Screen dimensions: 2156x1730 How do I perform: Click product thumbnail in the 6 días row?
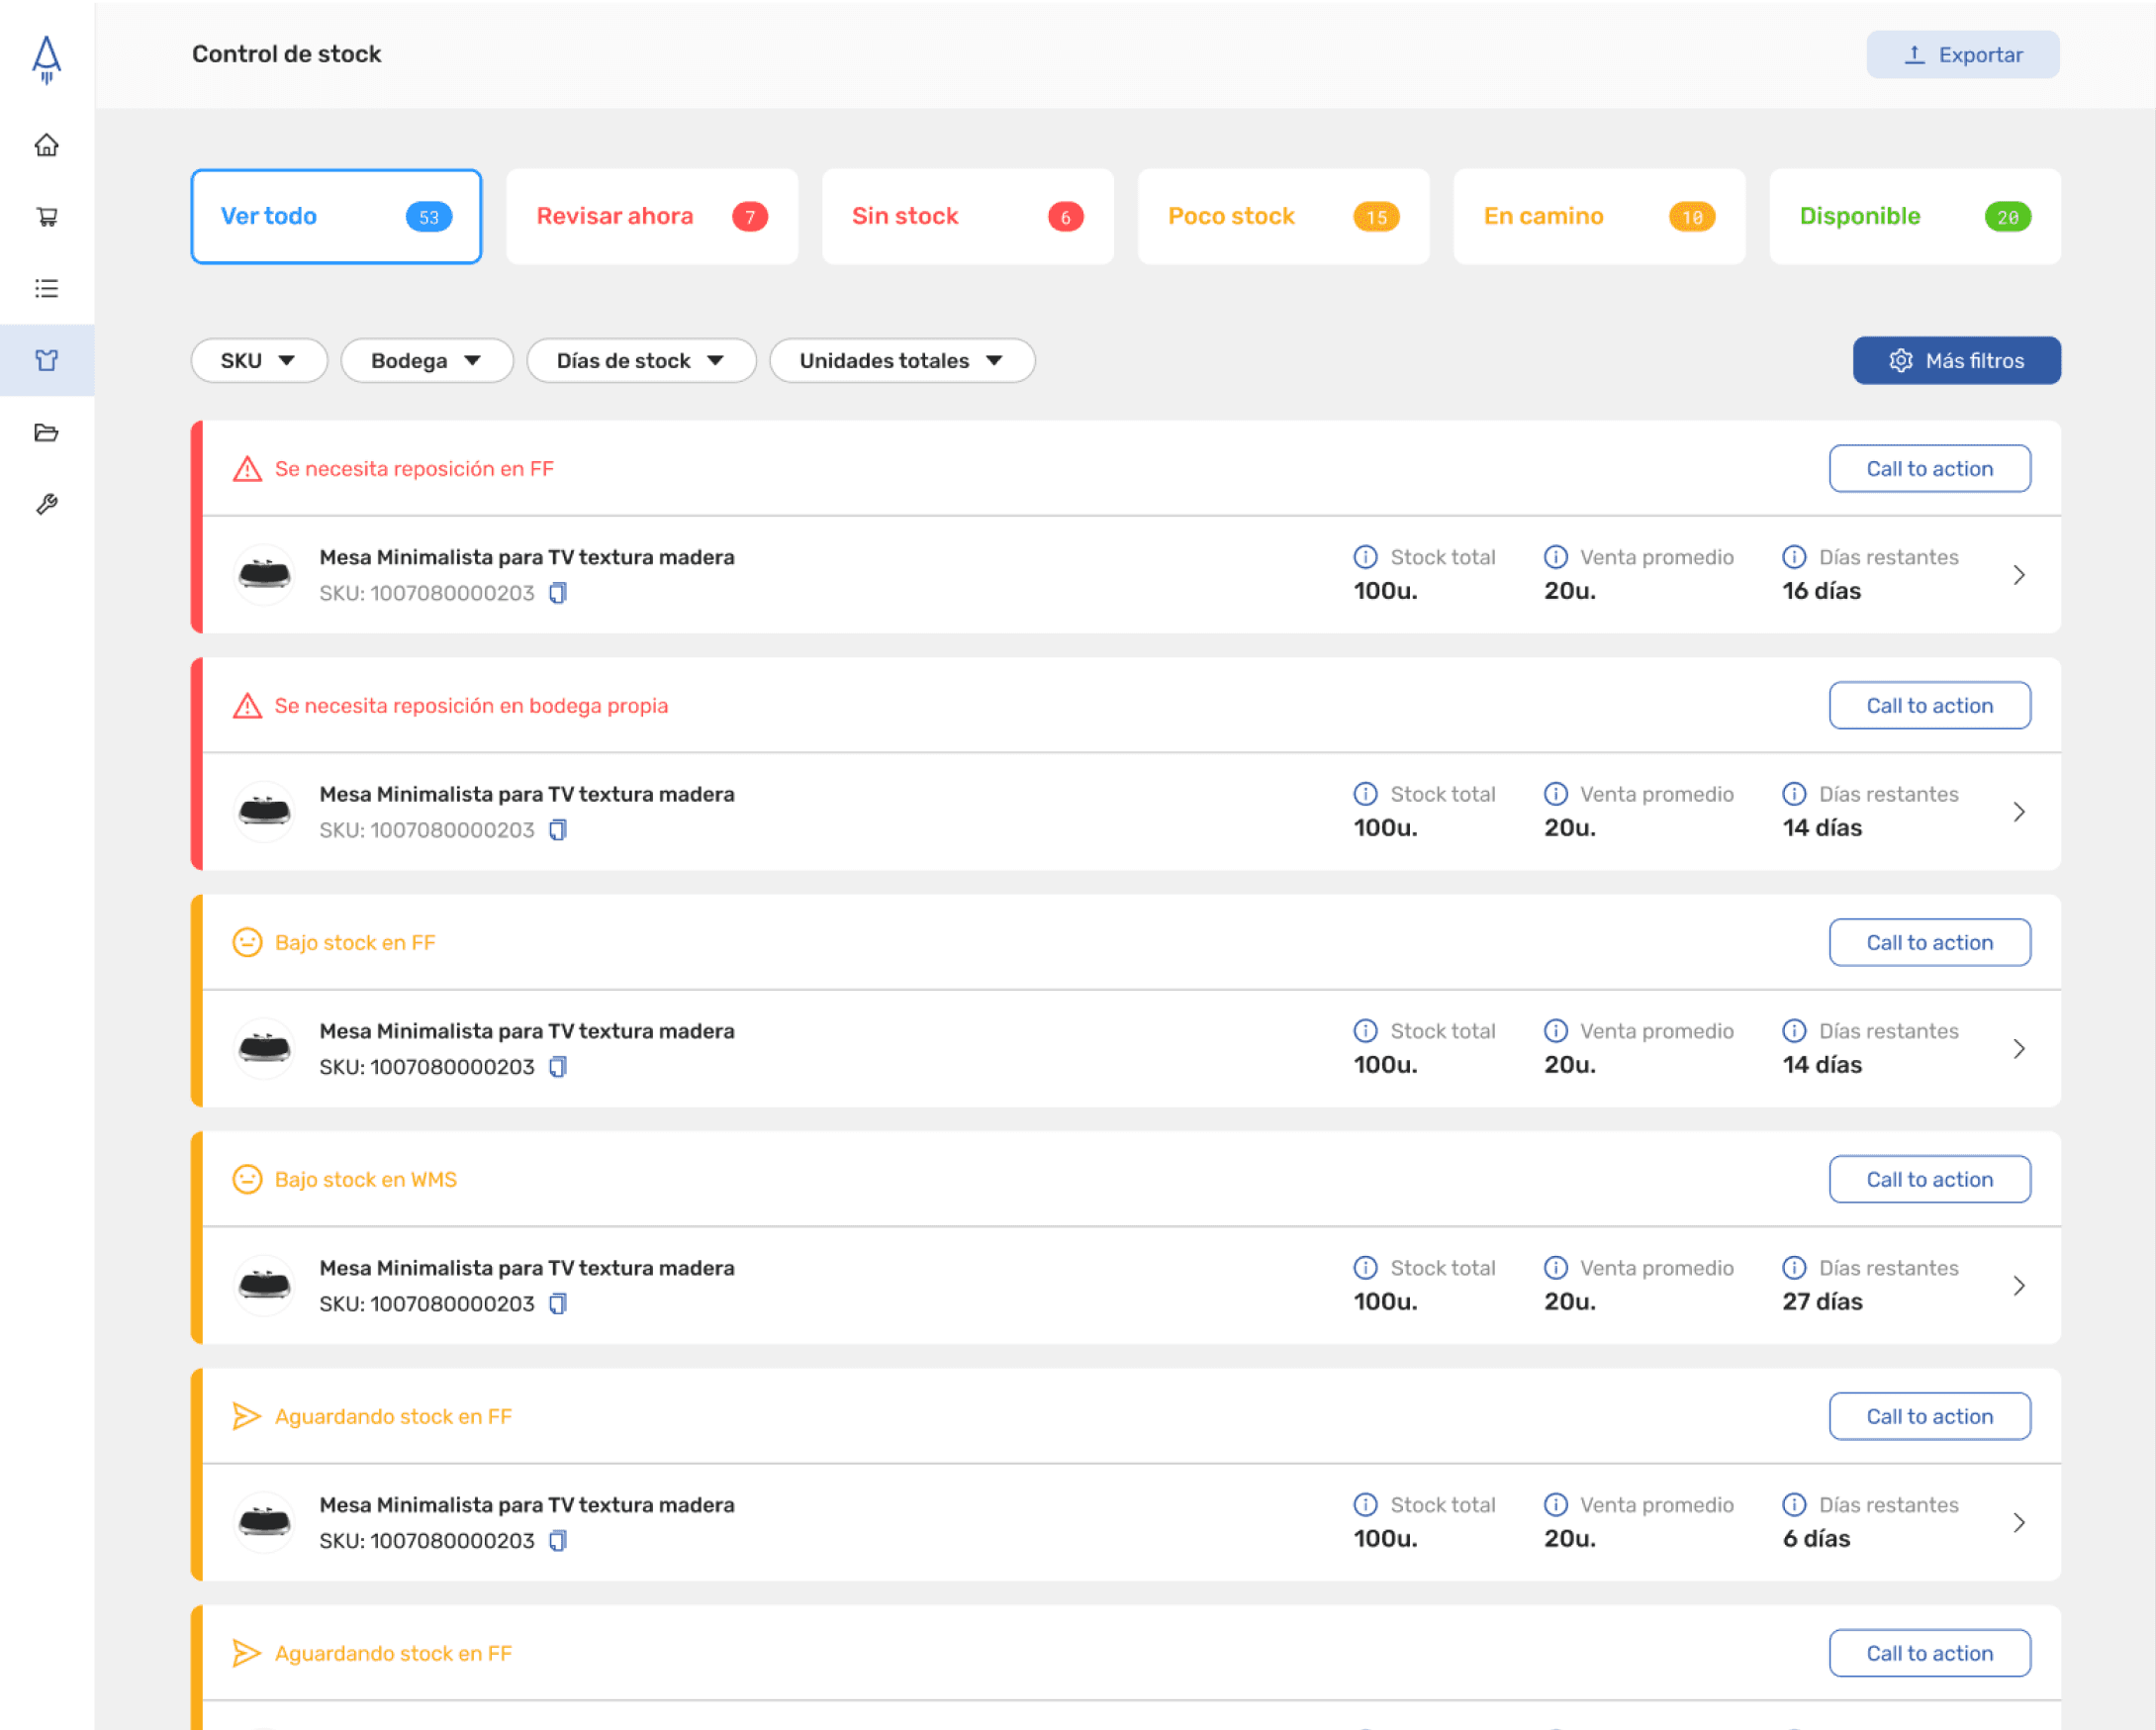[x=264, y=1523]
